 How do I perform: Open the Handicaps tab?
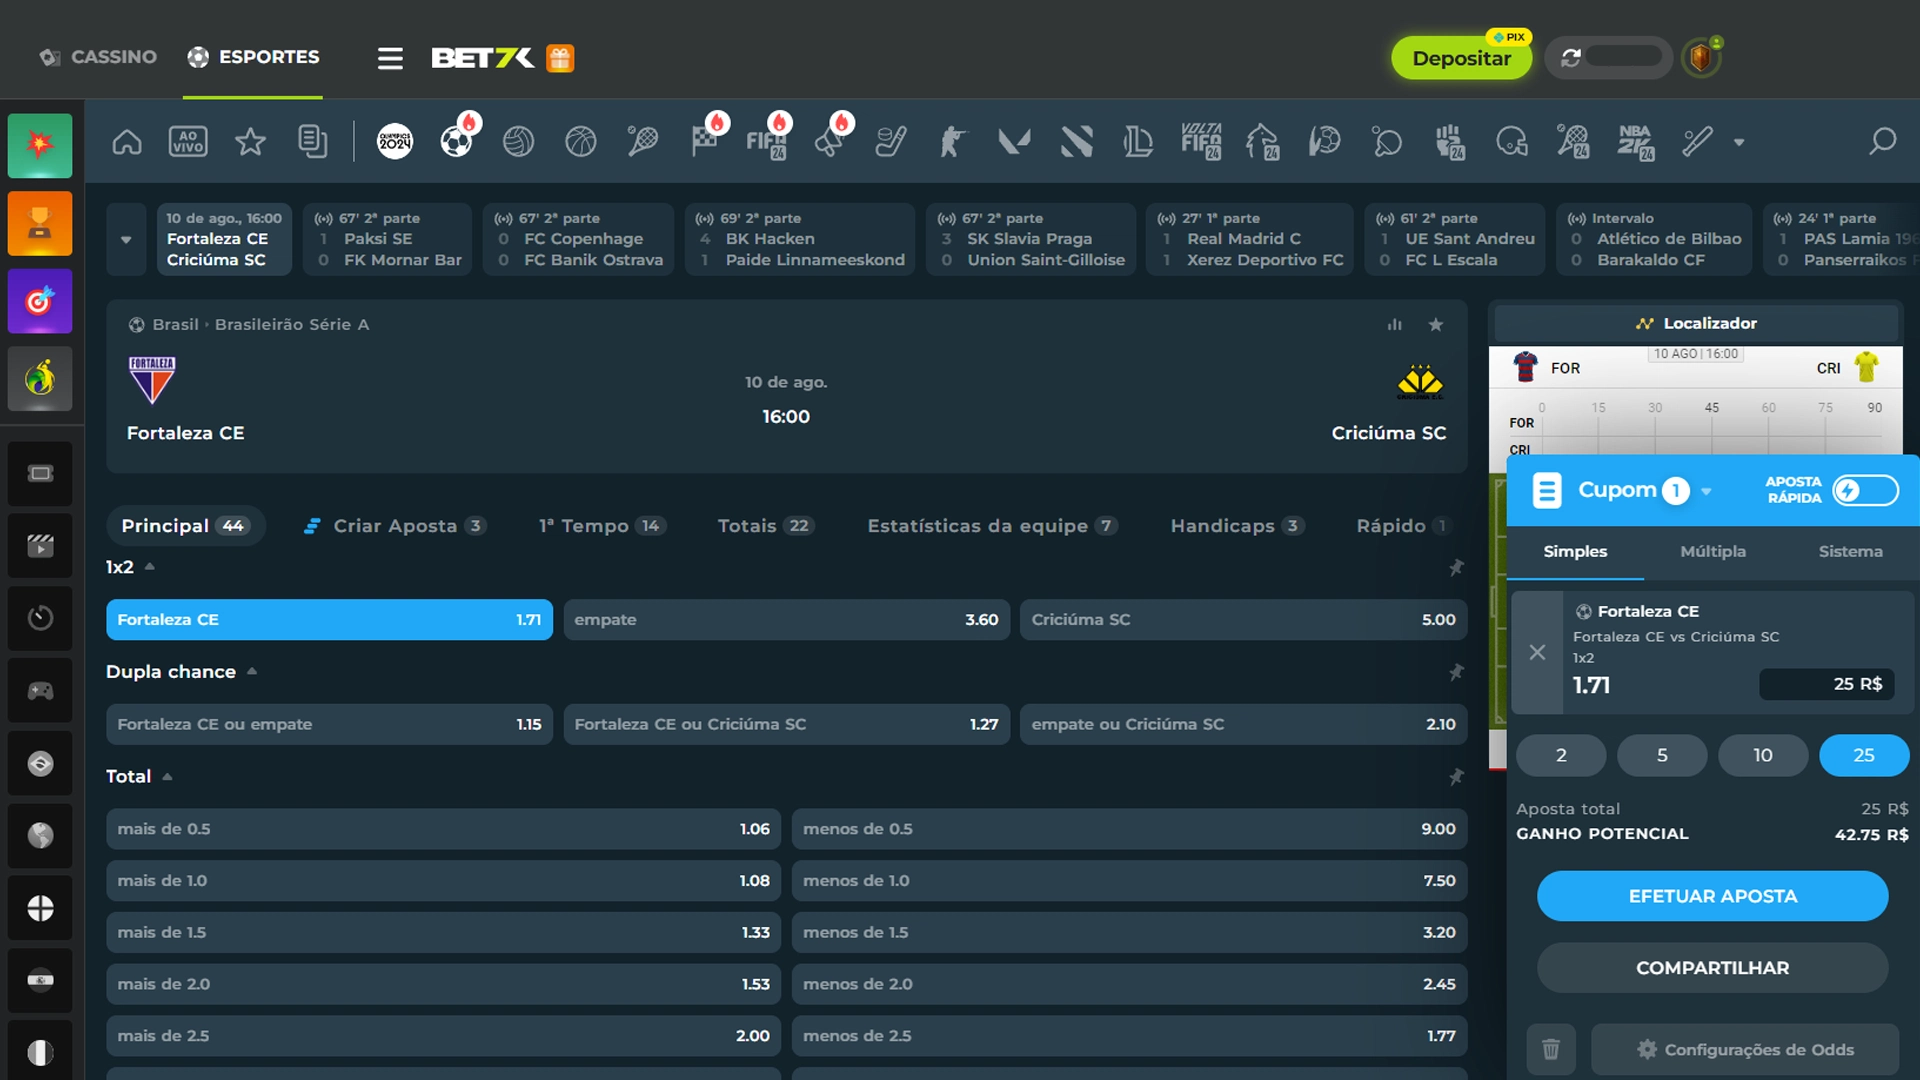tap(1237, 526)
